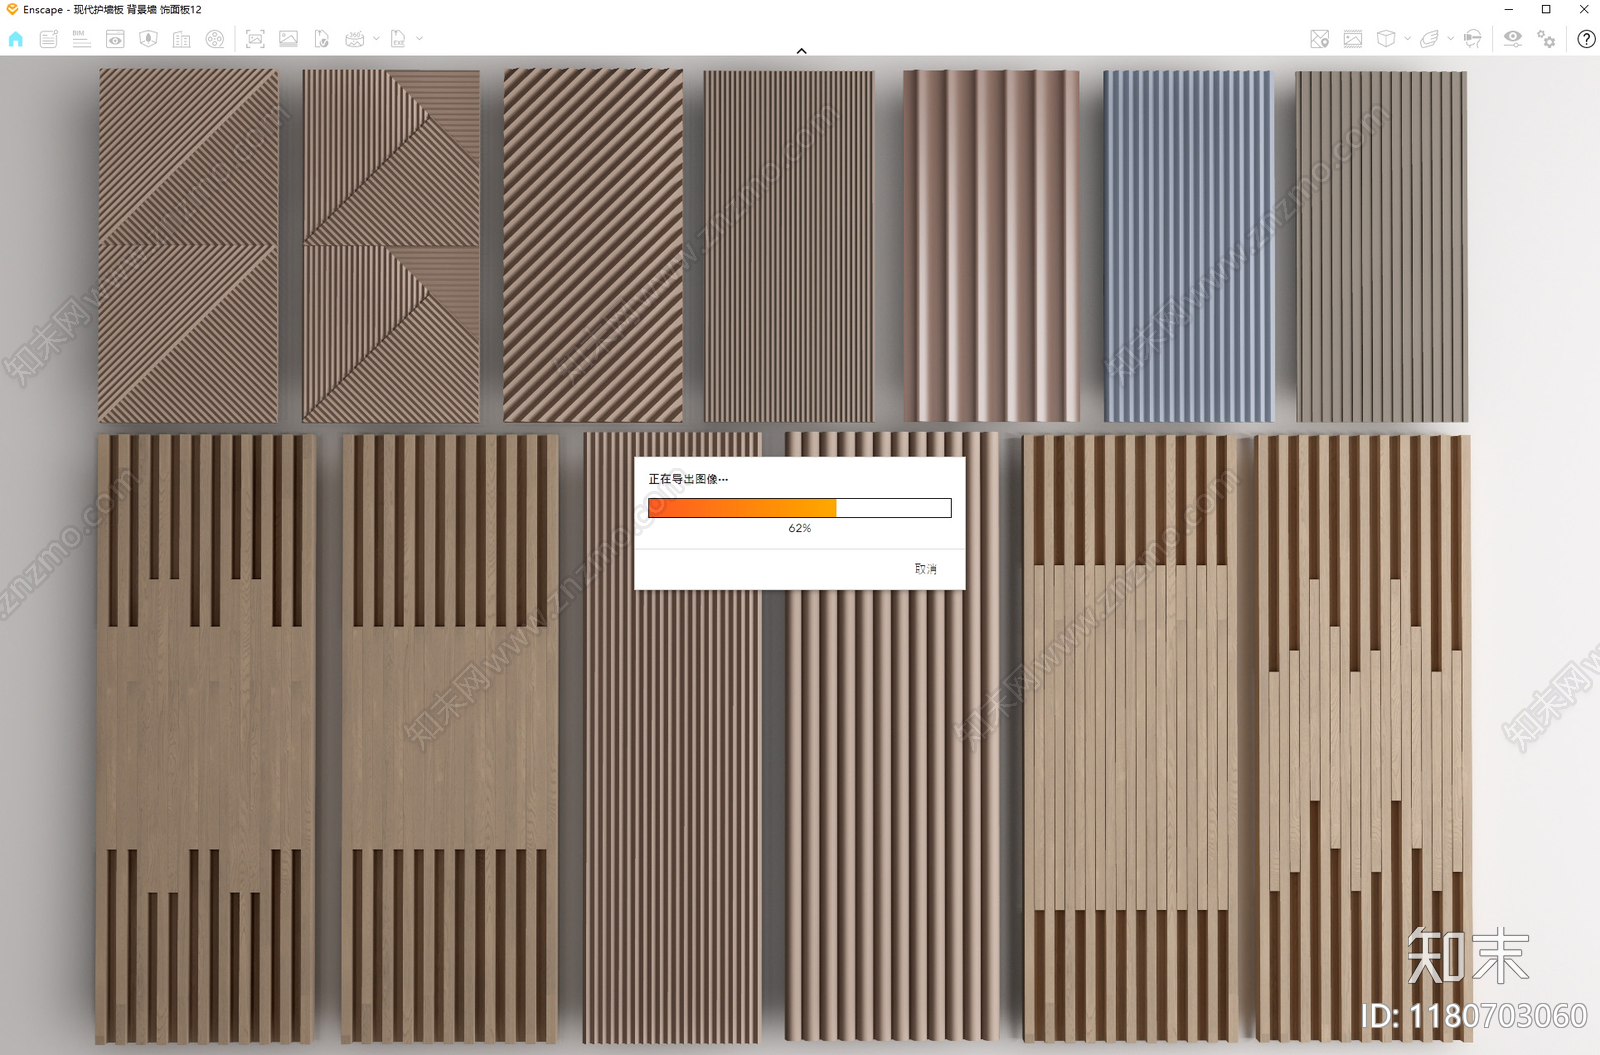Open visual settings eye-slider icon
This screenshot has height=1055, width=1600.
(x=1513, y=39)
